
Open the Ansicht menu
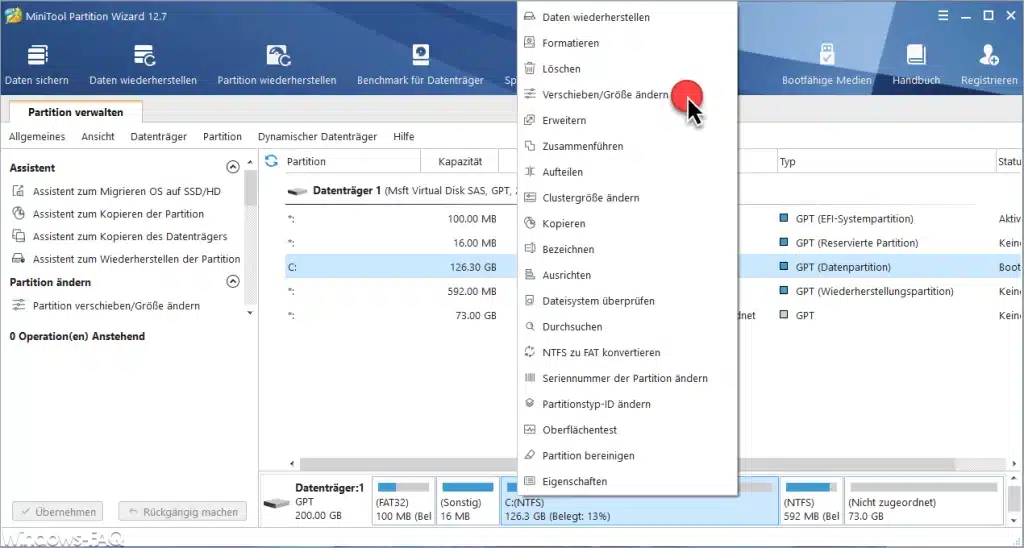[98, 137]
